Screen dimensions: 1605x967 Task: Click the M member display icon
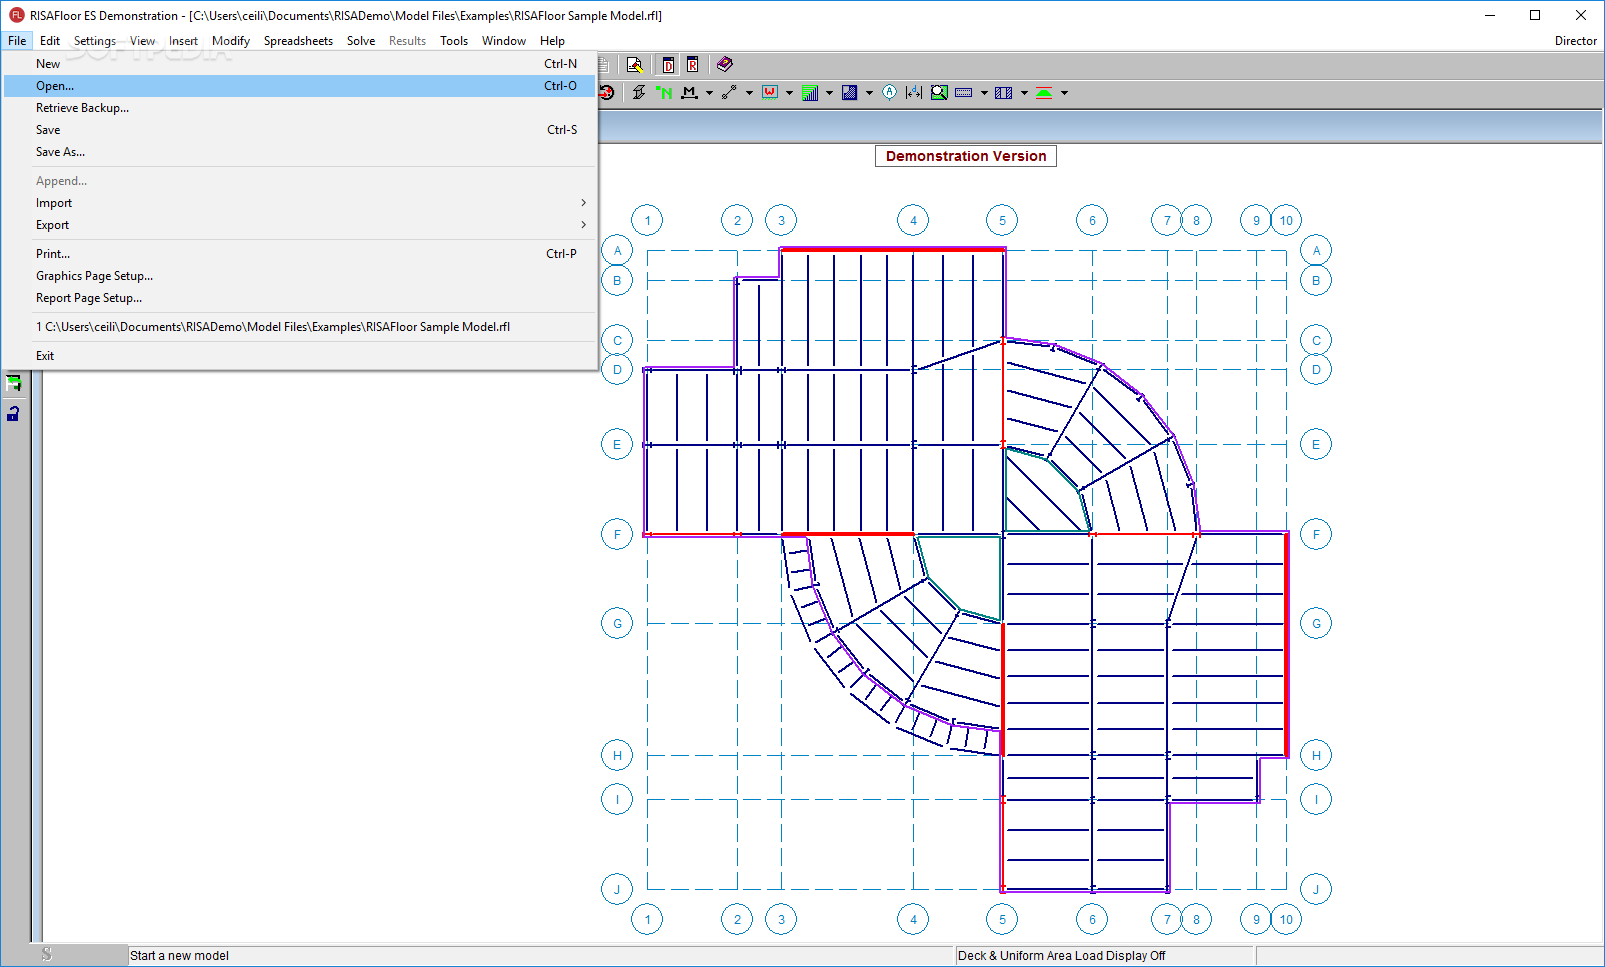689,92
